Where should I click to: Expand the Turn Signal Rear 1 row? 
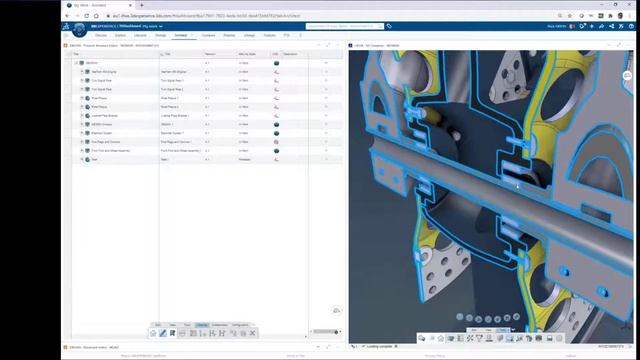tap(82, 80)
